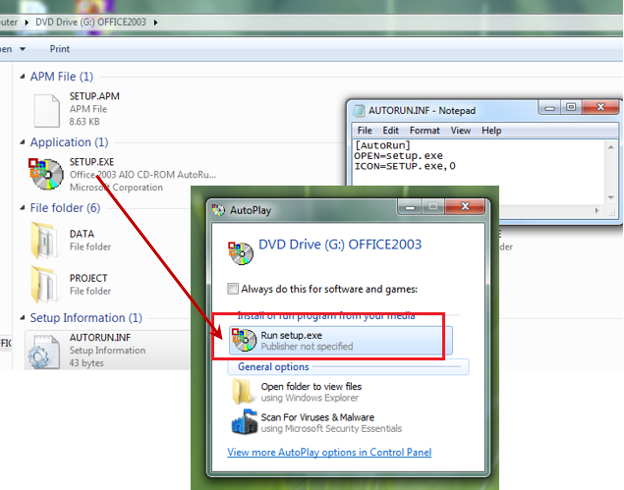Click the OPEN=setup.exe line in Notepad
The width and height of the screenshot is (624, 490).
(x=398, y=156)
